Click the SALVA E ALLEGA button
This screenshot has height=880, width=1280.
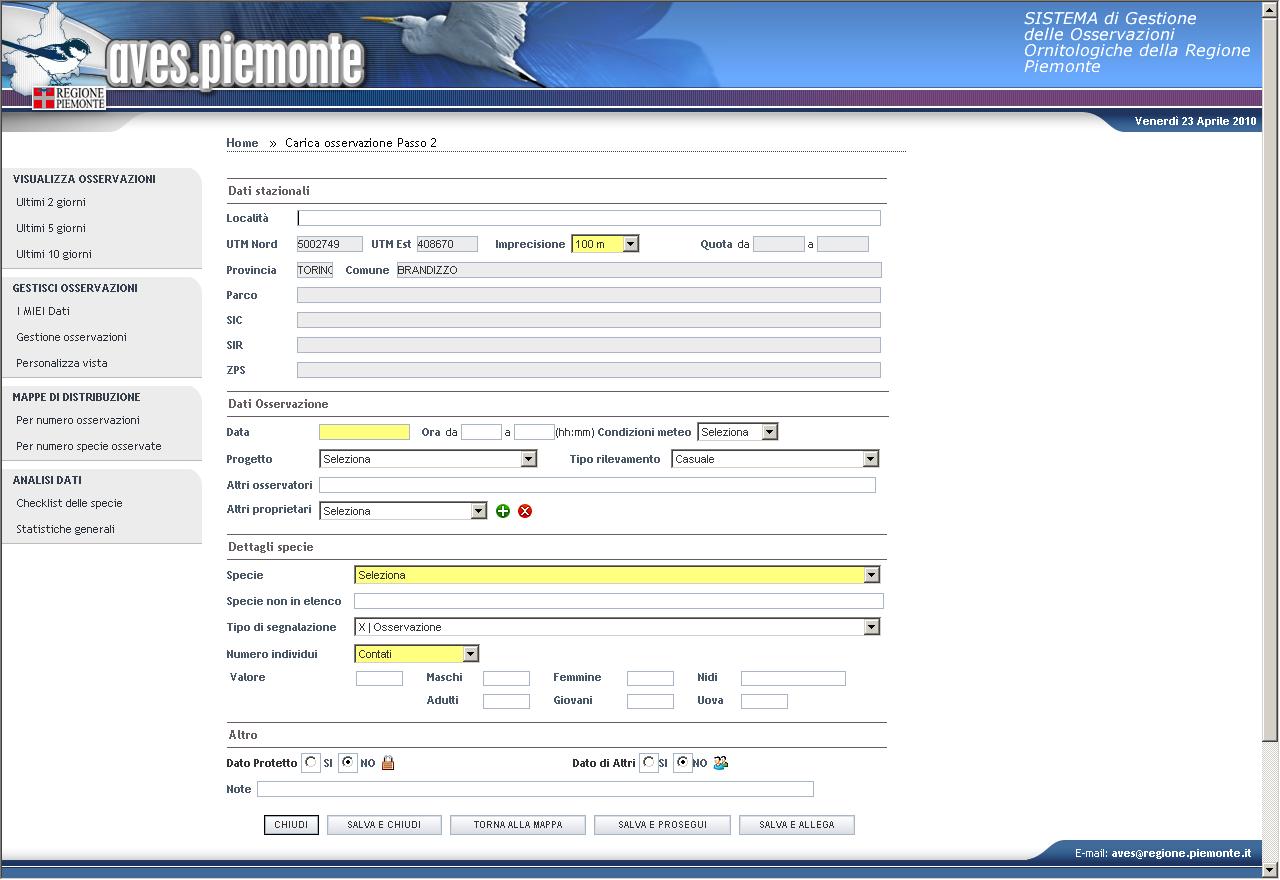[x=797, y=825]
